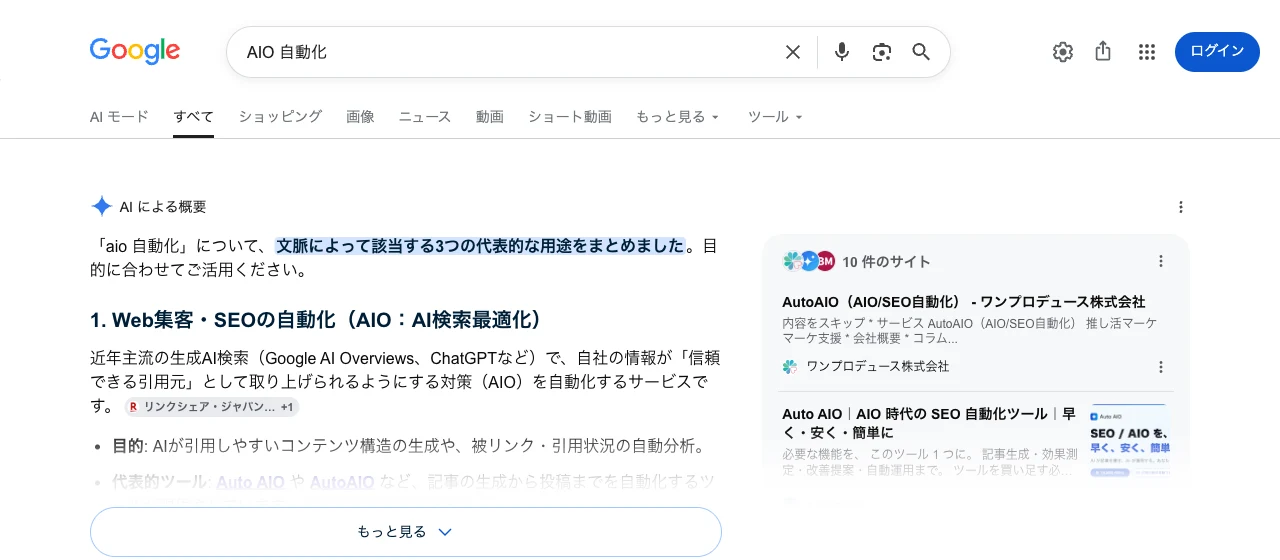
Task: Open options menu beside 10 件のサイト
Action: [1161, 261]
